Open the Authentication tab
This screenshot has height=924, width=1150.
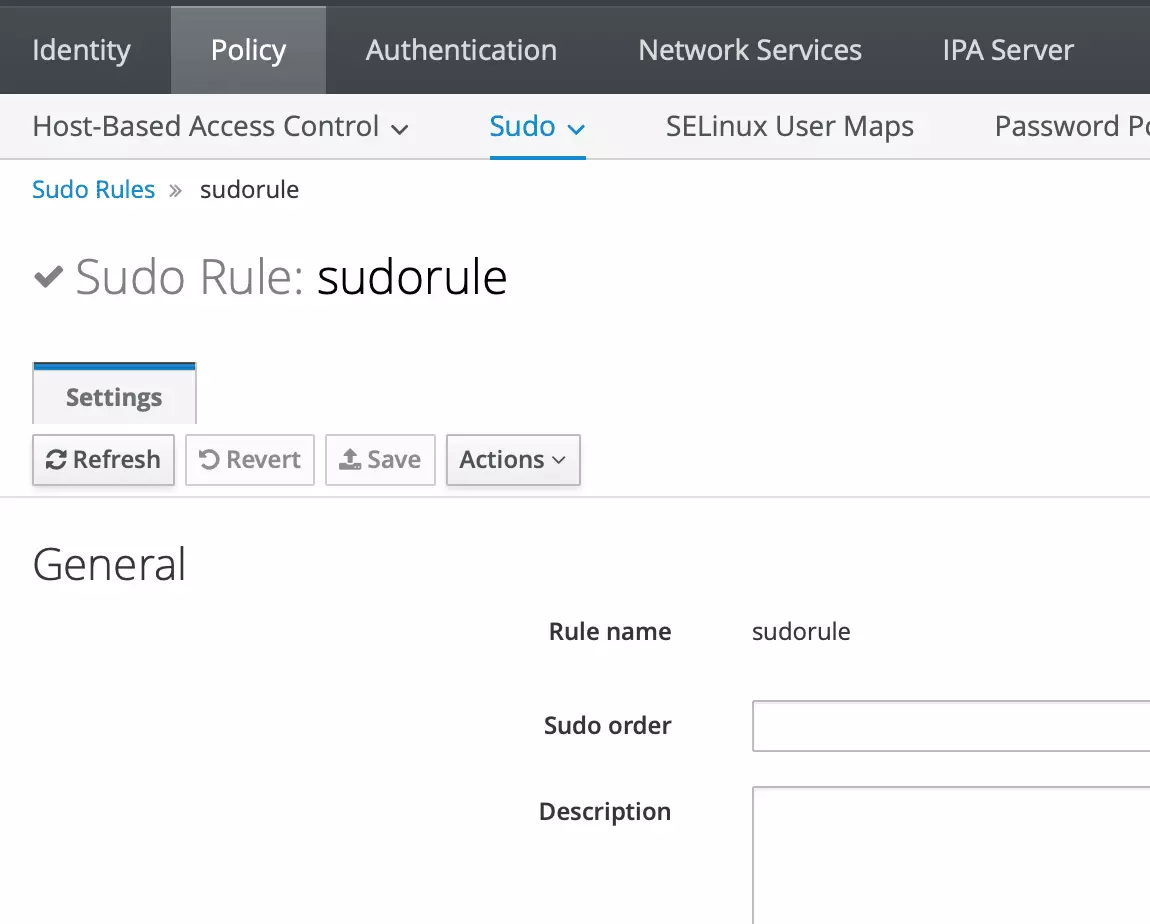pyautogui.click(x=461, y=50)
